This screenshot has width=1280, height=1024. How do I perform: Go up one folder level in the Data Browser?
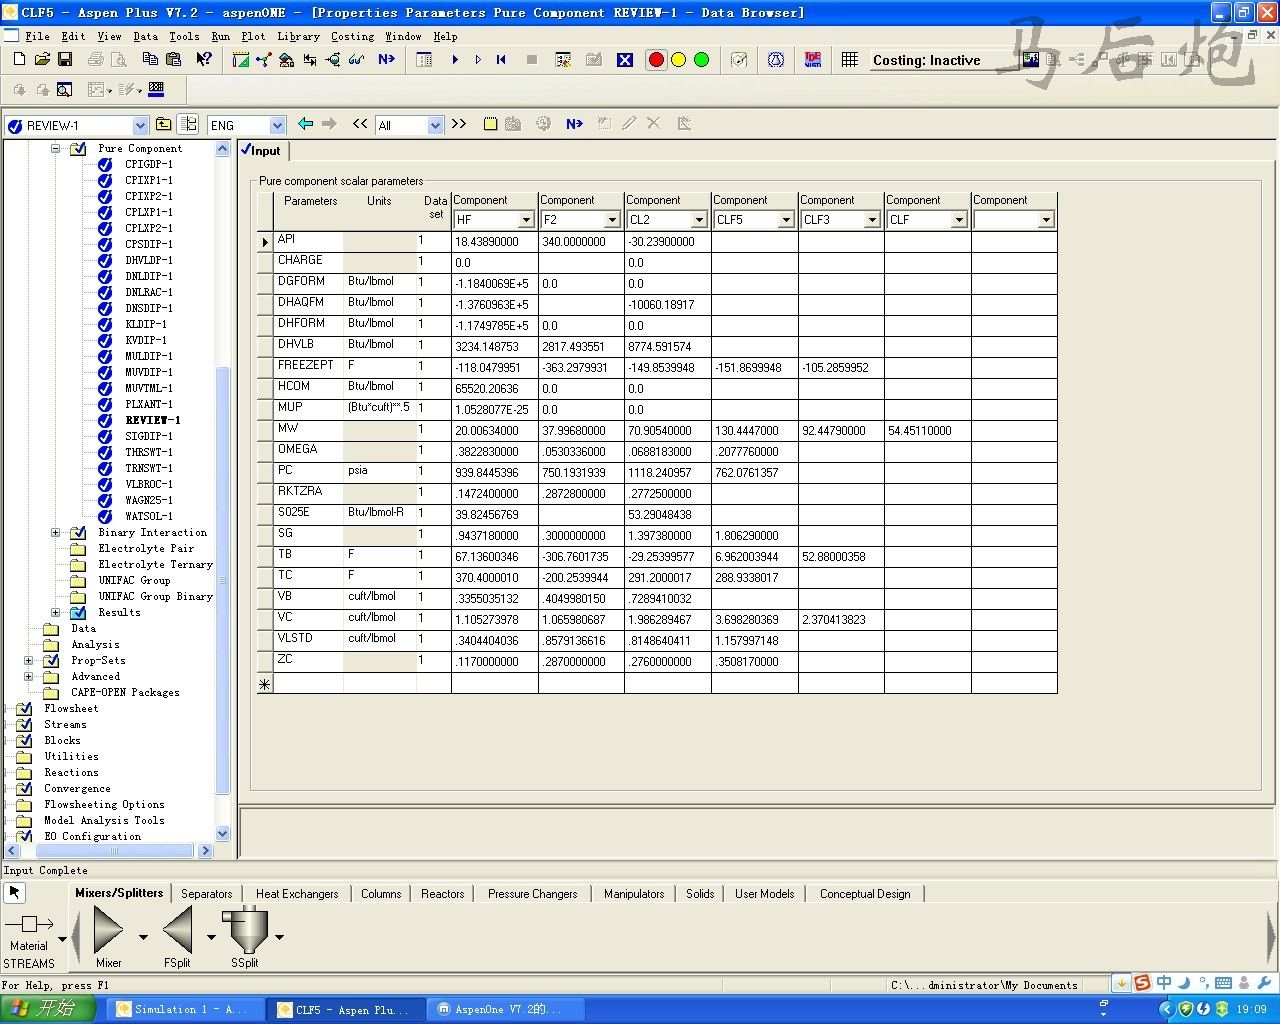pos(163,124)
